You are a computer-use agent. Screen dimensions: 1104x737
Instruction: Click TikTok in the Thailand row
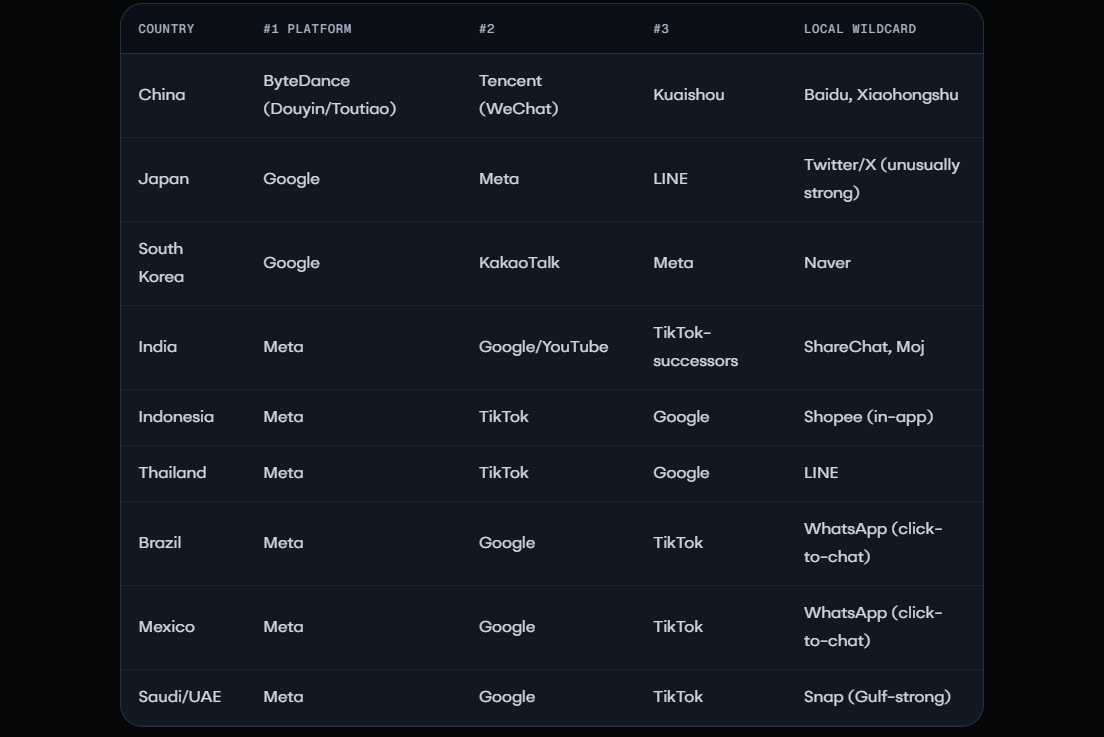click(x=503, y=473)
